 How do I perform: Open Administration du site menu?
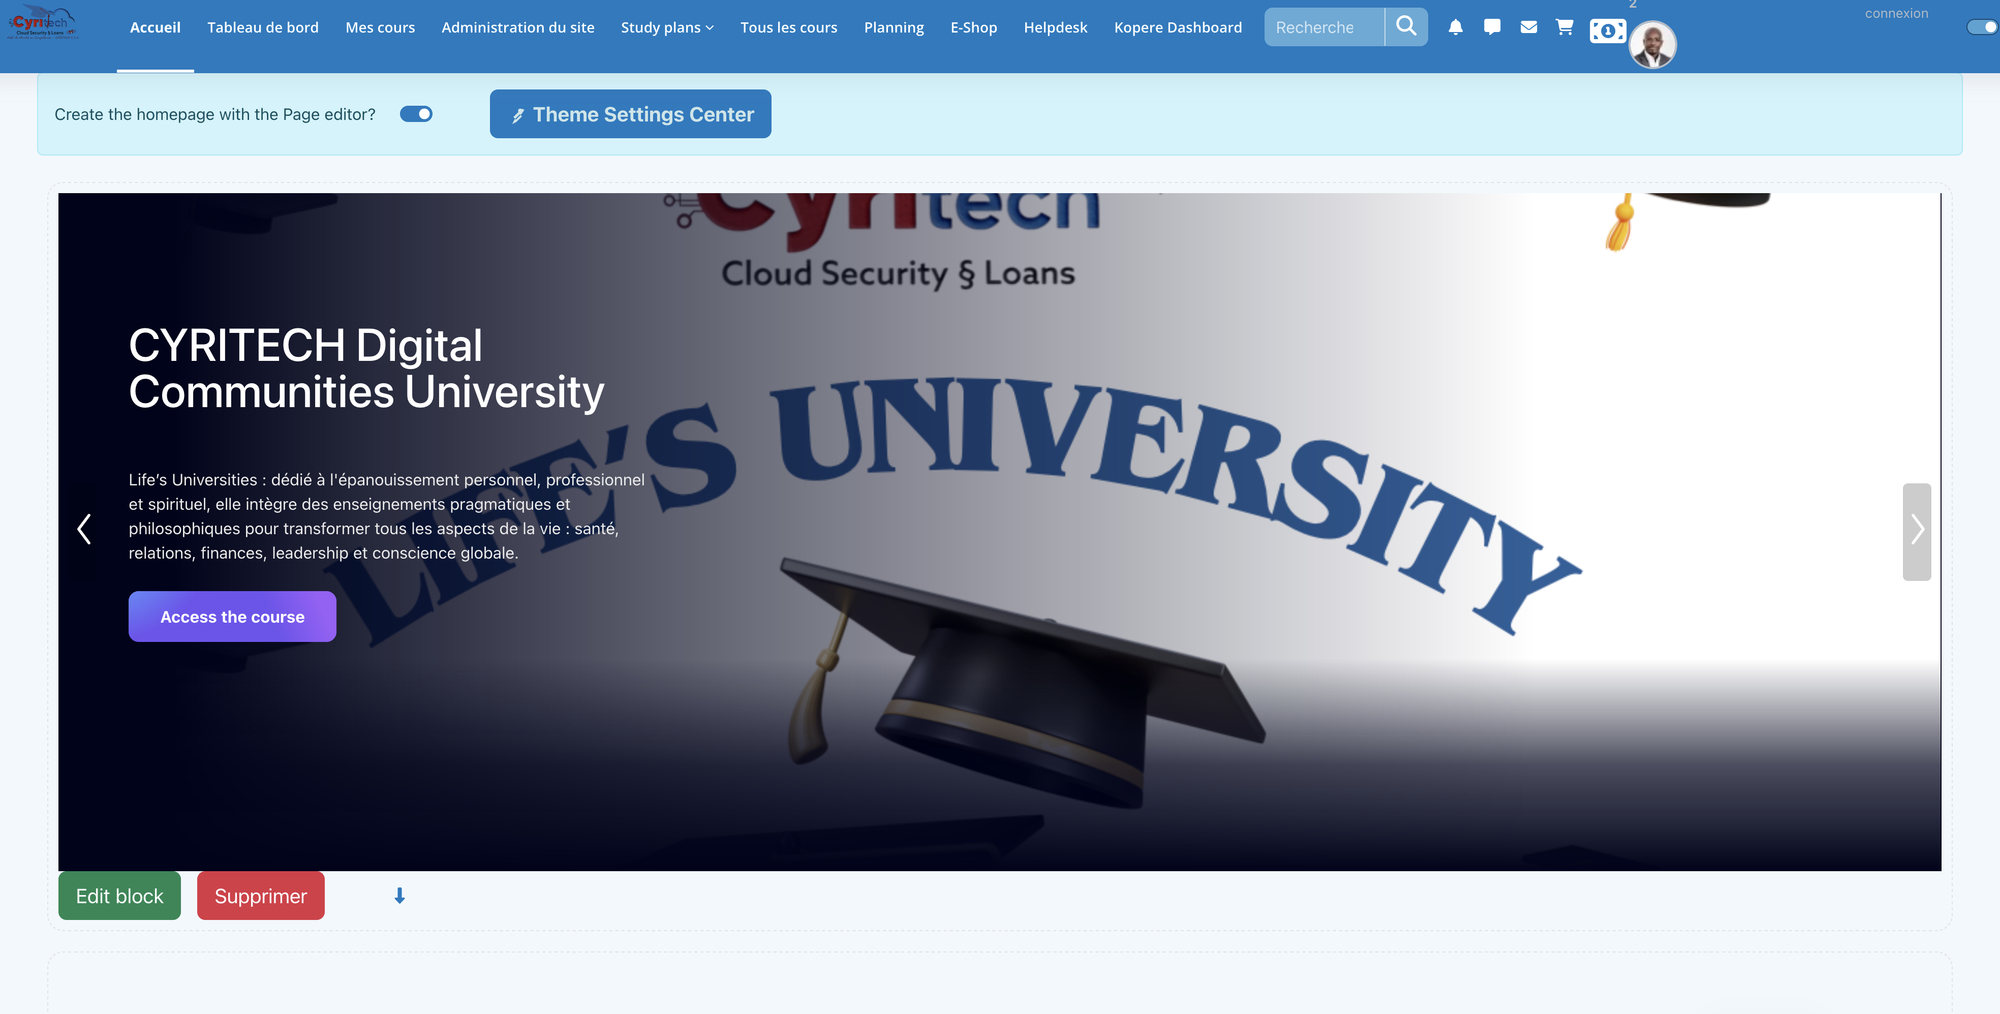coord(518,28)
